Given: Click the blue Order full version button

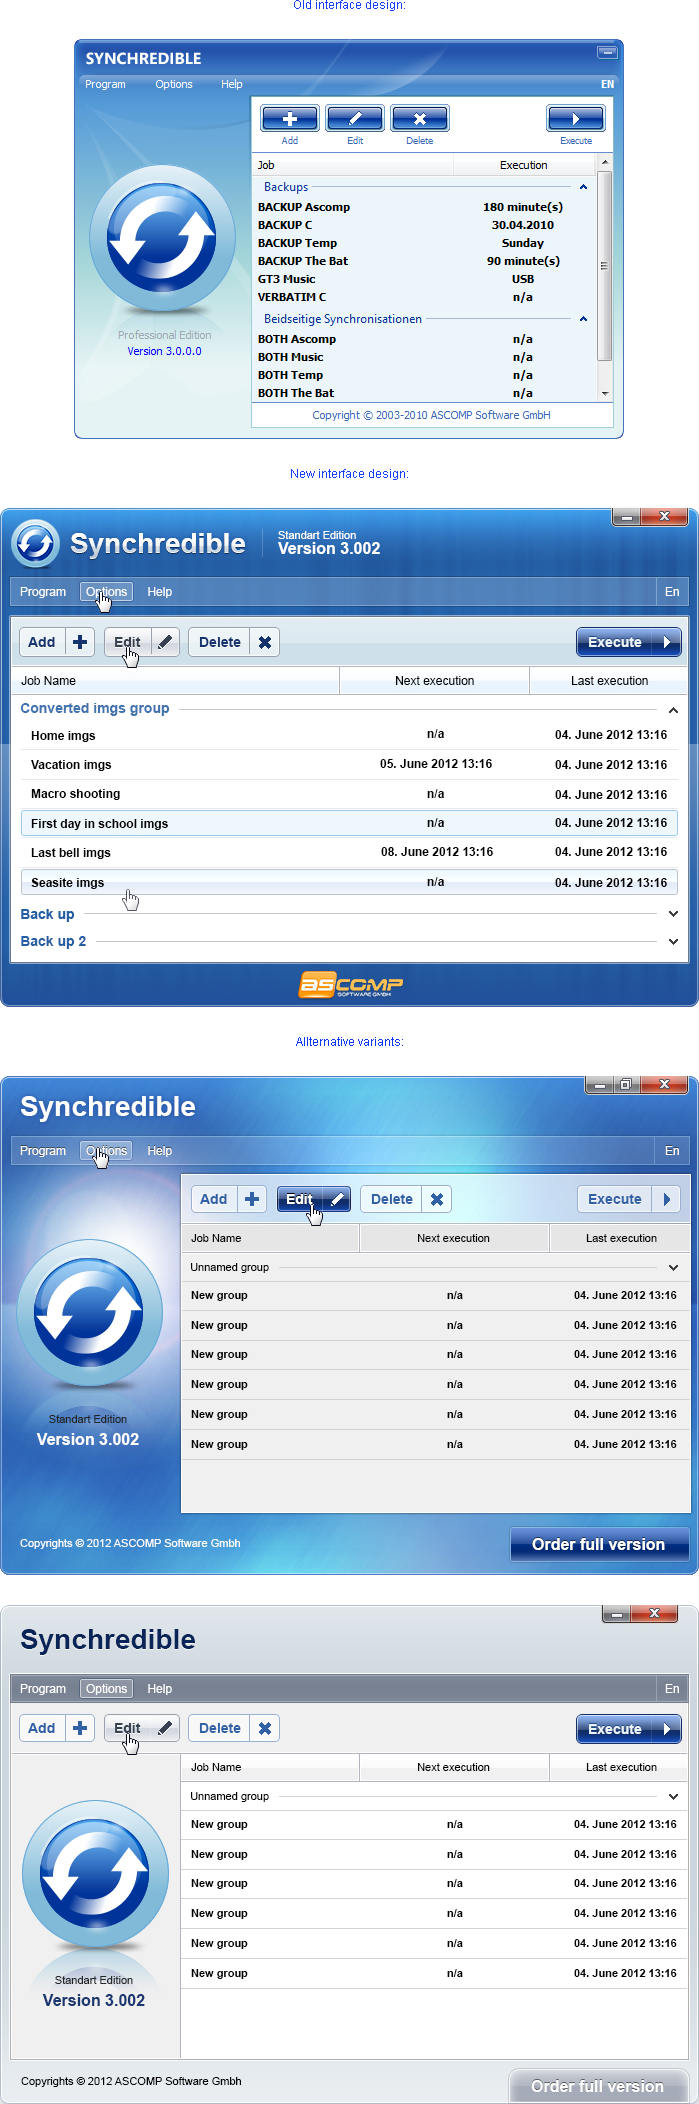Looking at the screenshot, I should 599,1544.
